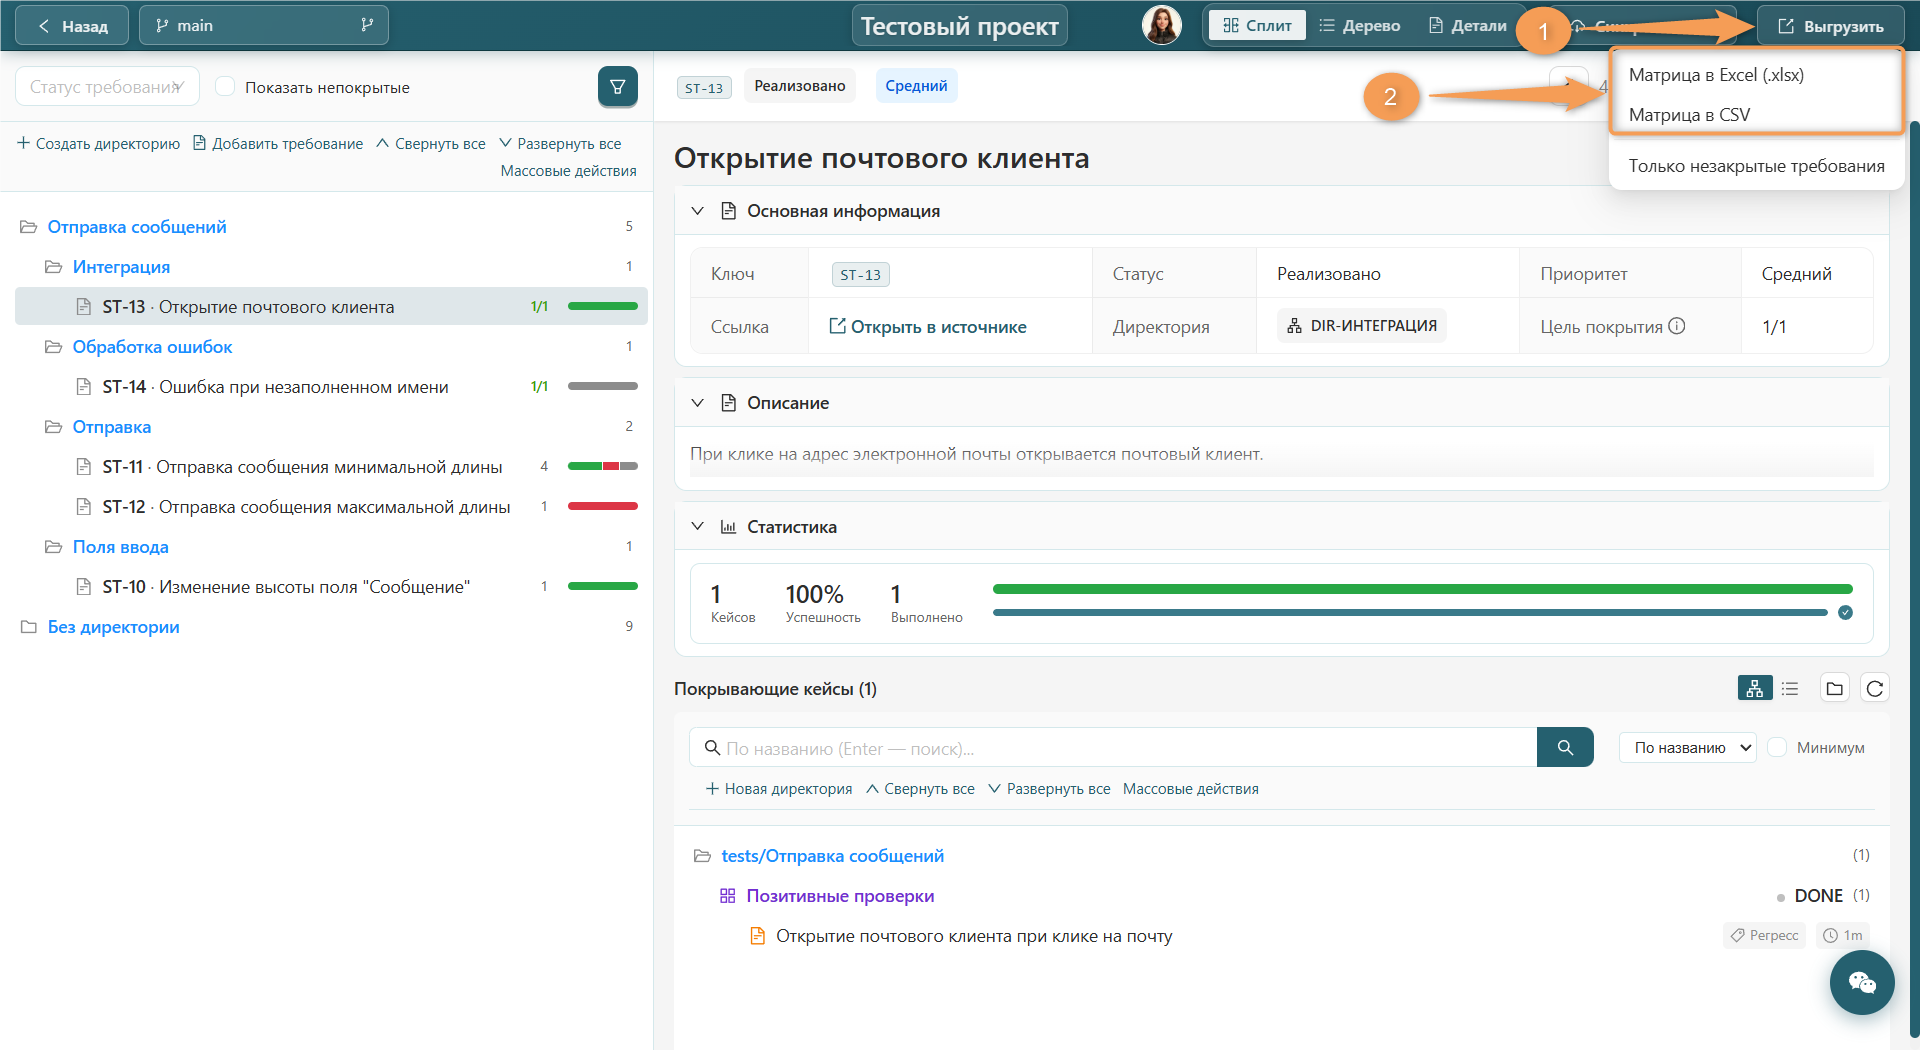Screen dimensions: 1920x1050
Task: Click the 1m duration clock badge
Action: click(x=1842, y=935)
